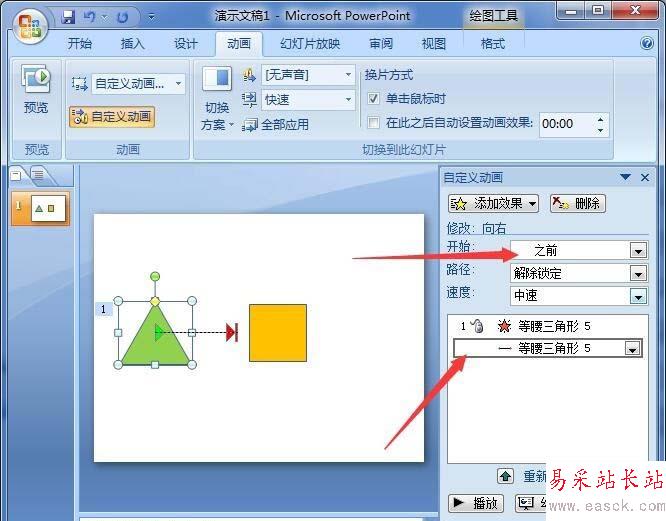This screenshot has width=666, height=521.
Task: Click the animate icon beside 自定义动画... dropdown
Action: click(79, 83)
